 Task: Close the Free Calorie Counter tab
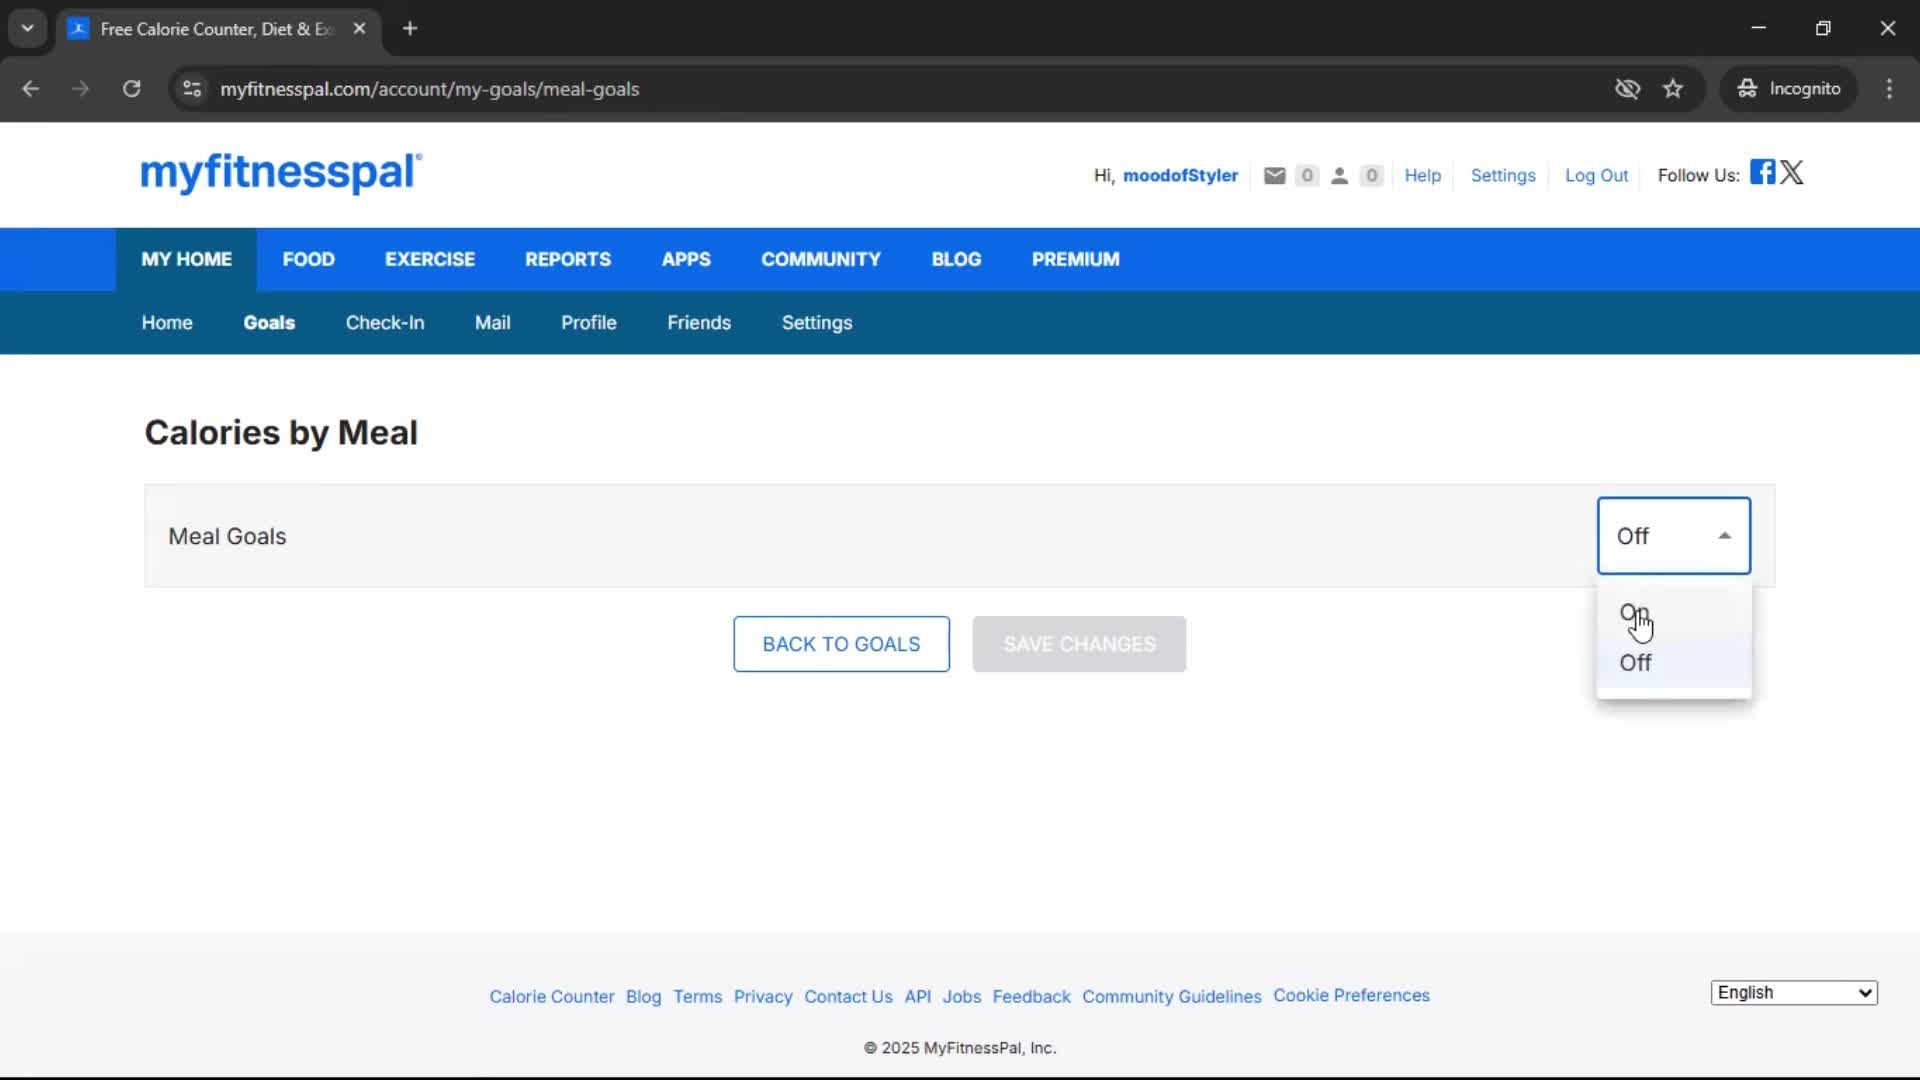[359, 28]
